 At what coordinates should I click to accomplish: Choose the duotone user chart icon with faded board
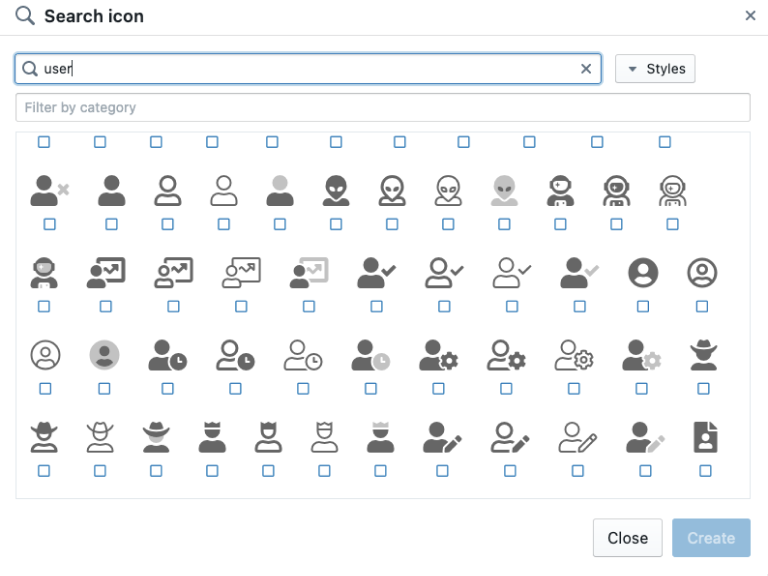click(309, 273)
